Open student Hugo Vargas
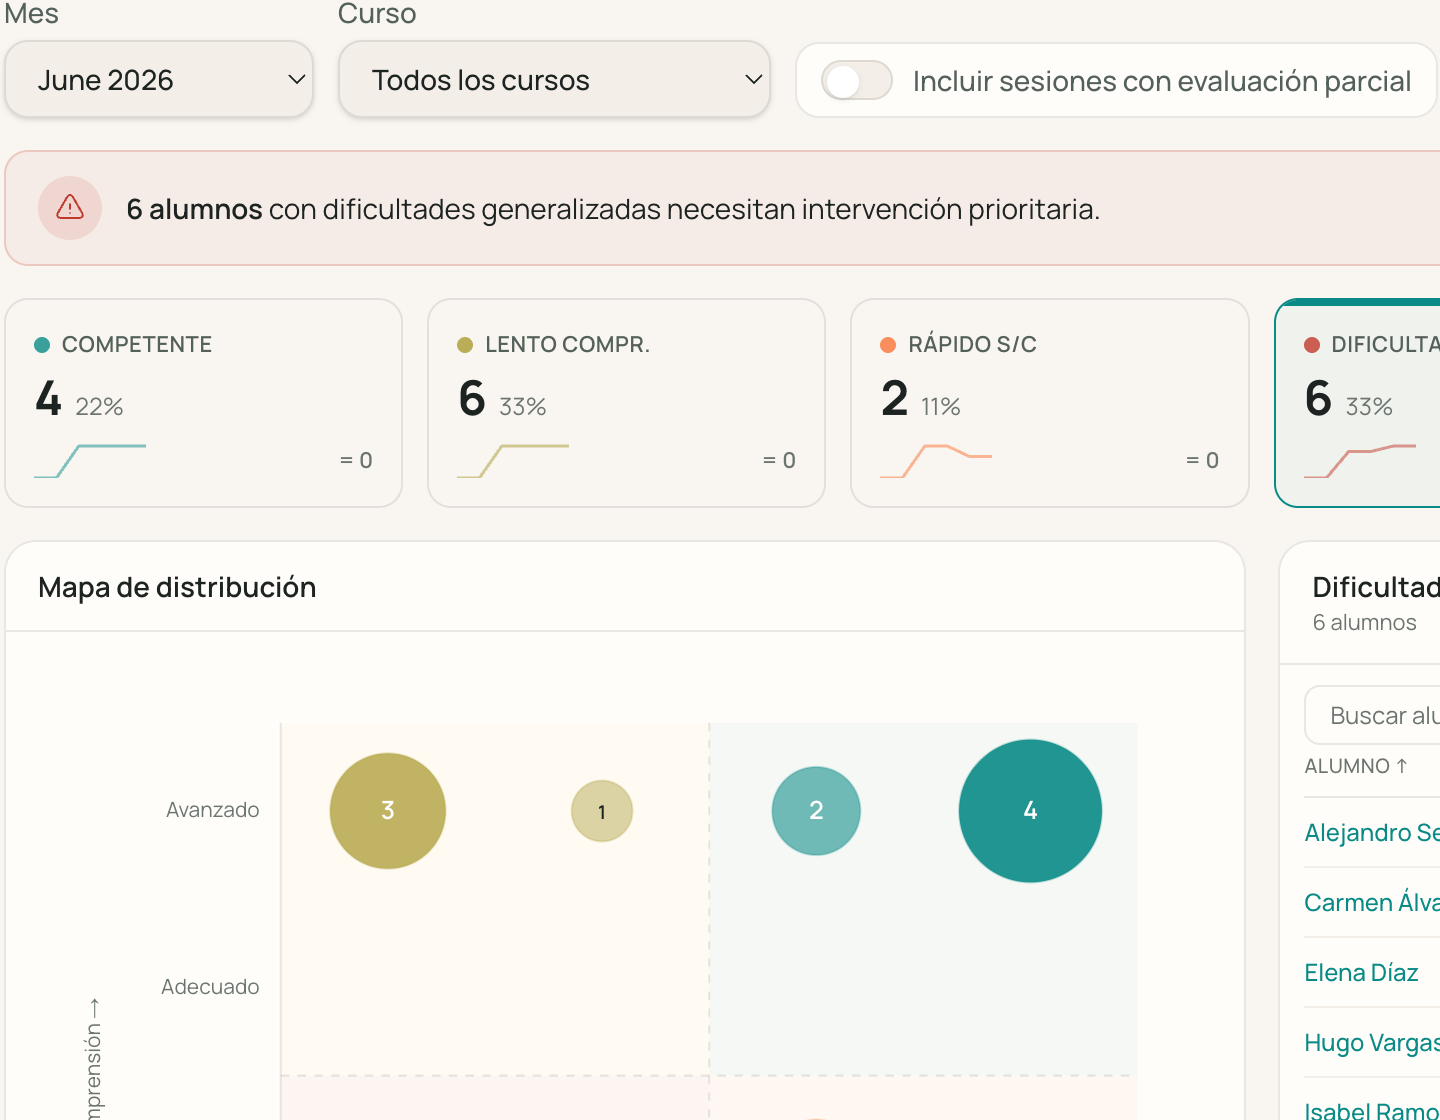 (1372, 1042)
